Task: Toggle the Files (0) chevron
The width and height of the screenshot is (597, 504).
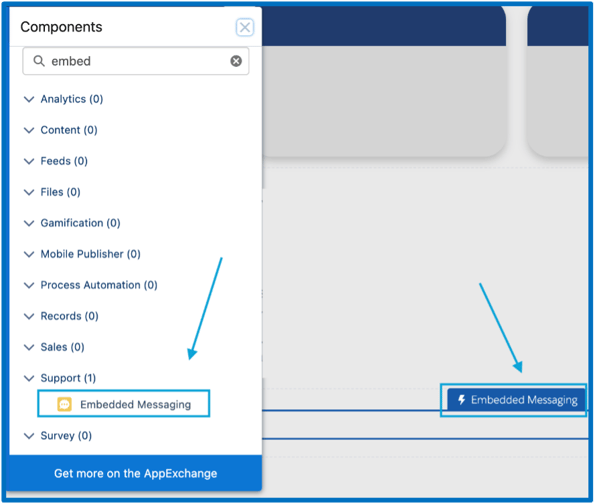Action: tap(29, 192)
